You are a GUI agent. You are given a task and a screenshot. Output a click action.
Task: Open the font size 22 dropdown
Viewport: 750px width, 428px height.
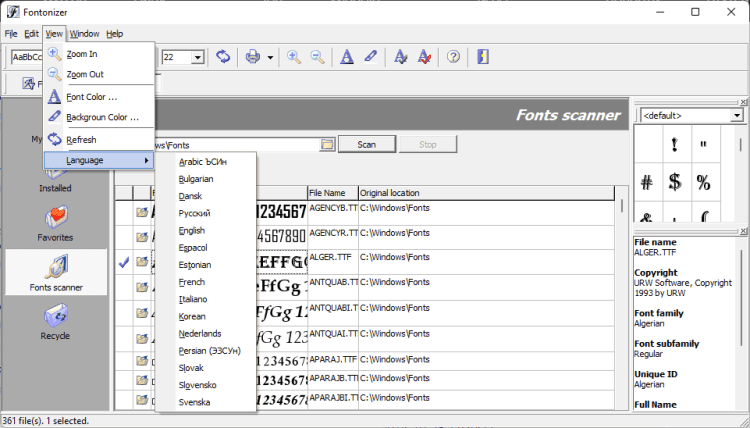point(198,58)
